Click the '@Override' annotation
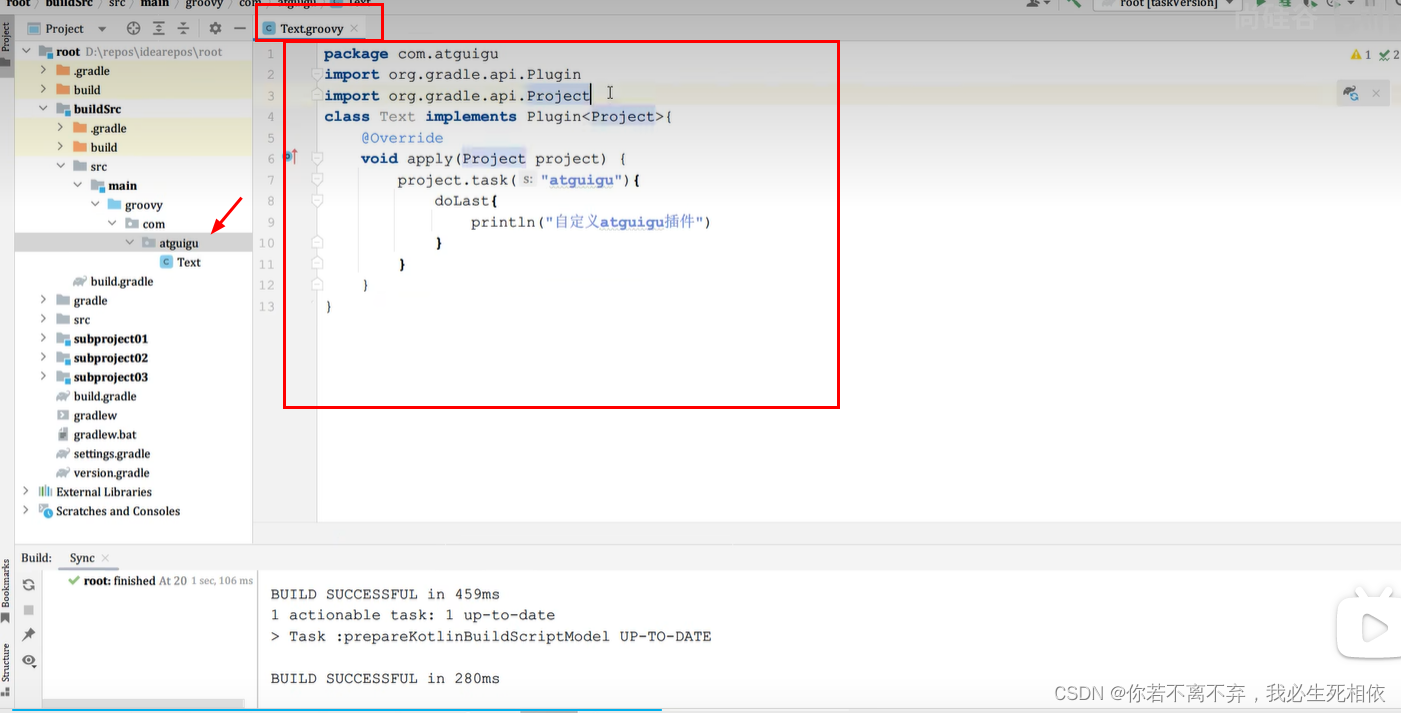1401x713 pixels. [x=402, y=138]
